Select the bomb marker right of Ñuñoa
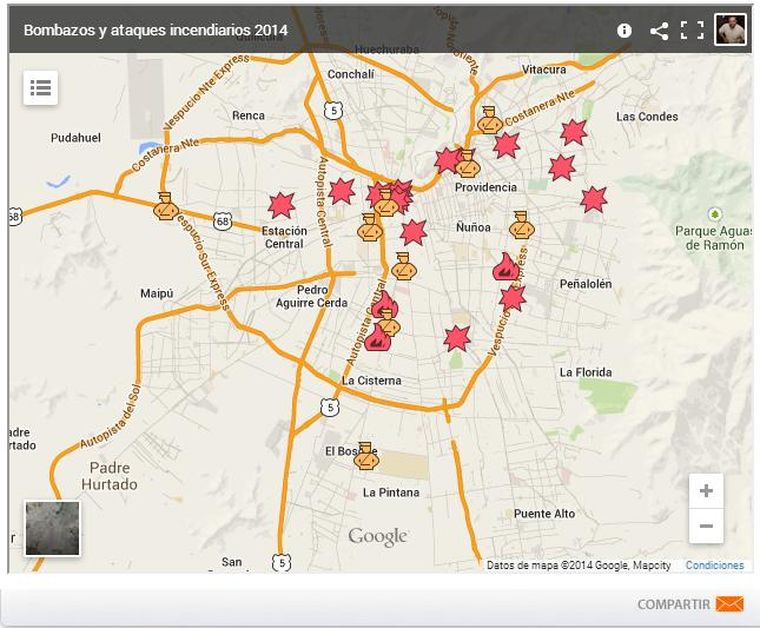This screenshot has height=628, width=760. click(x=521, y=225)
